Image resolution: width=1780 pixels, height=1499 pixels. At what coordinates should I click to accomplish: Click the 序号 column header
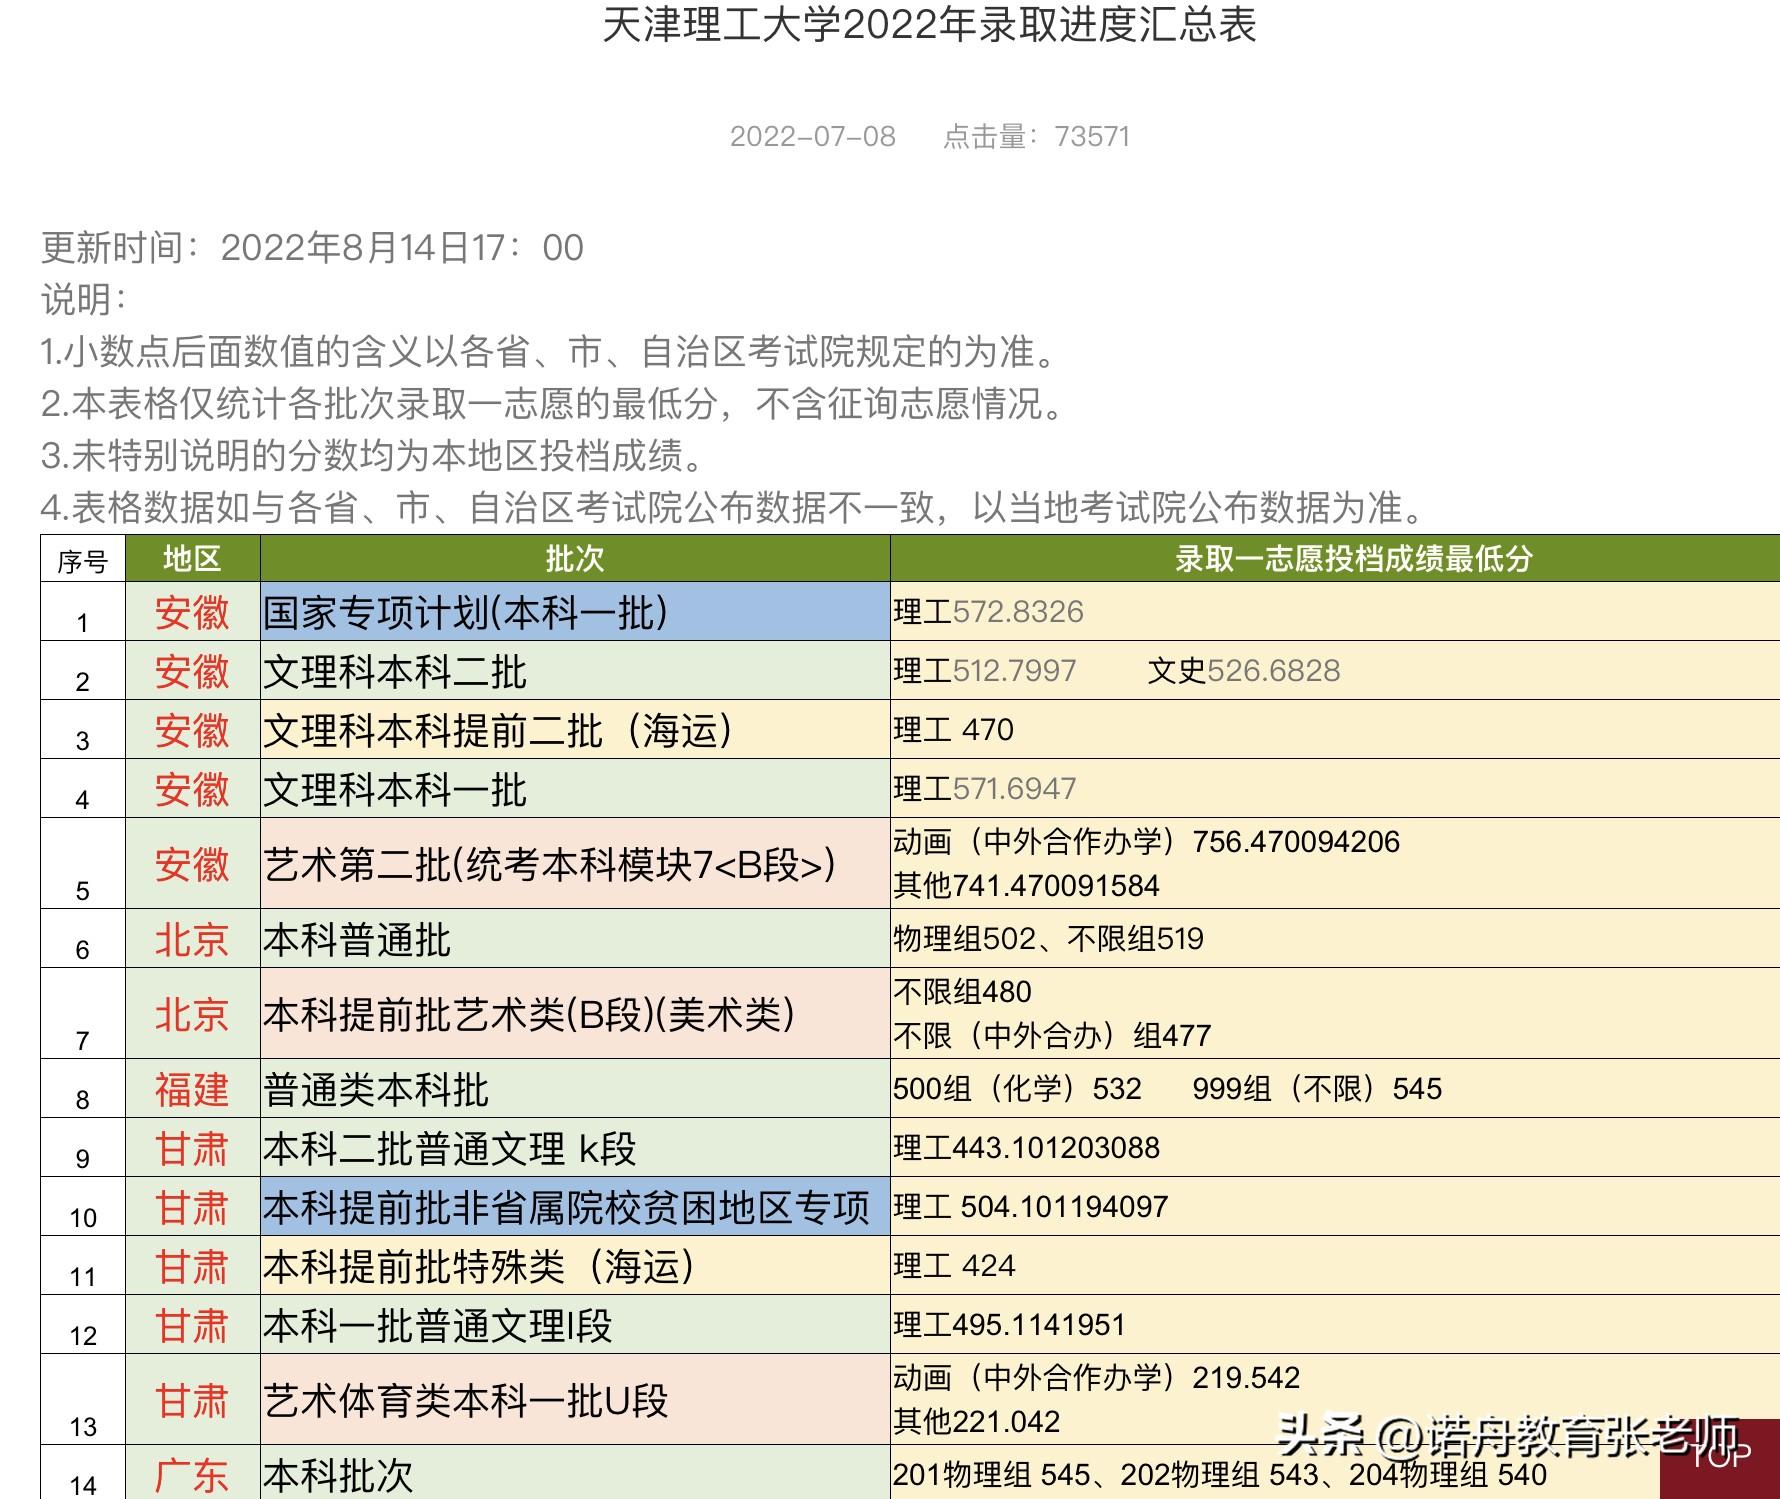point(83,559)
